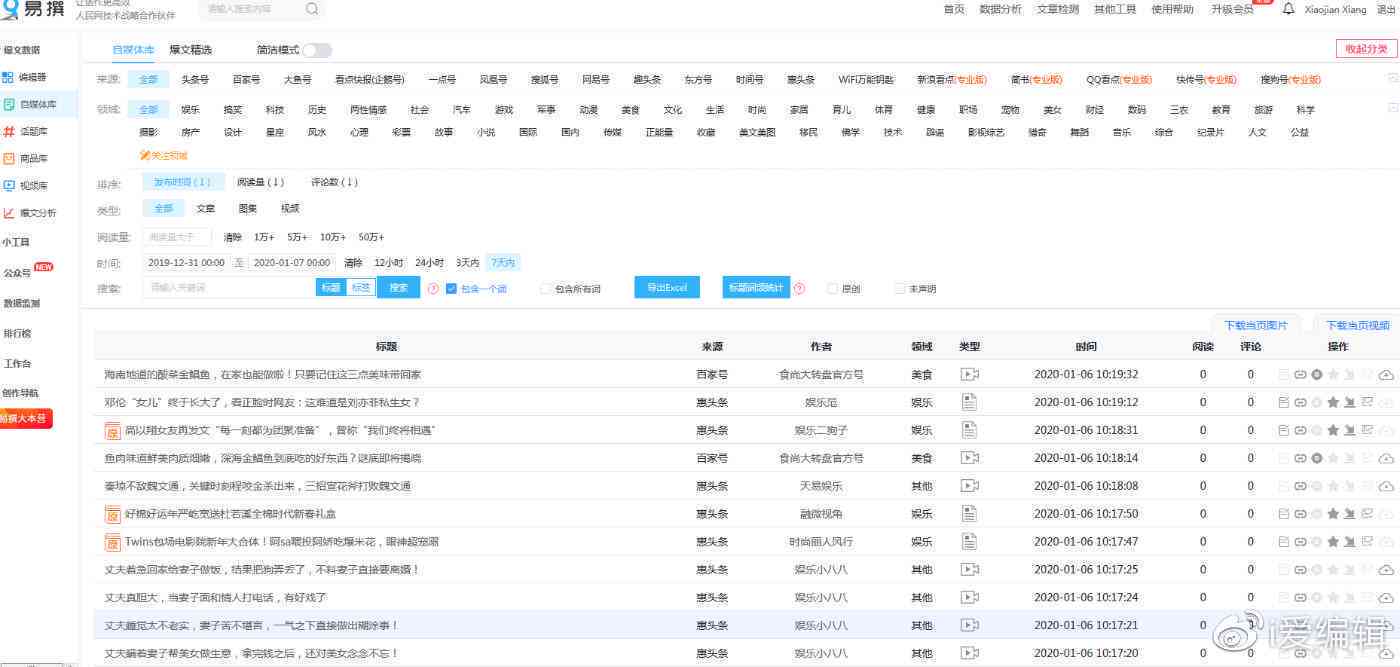The width and height of the screenshot is (1400, 667).
Task: Collapse categories with 收起分类
Action: [1366, 49]
